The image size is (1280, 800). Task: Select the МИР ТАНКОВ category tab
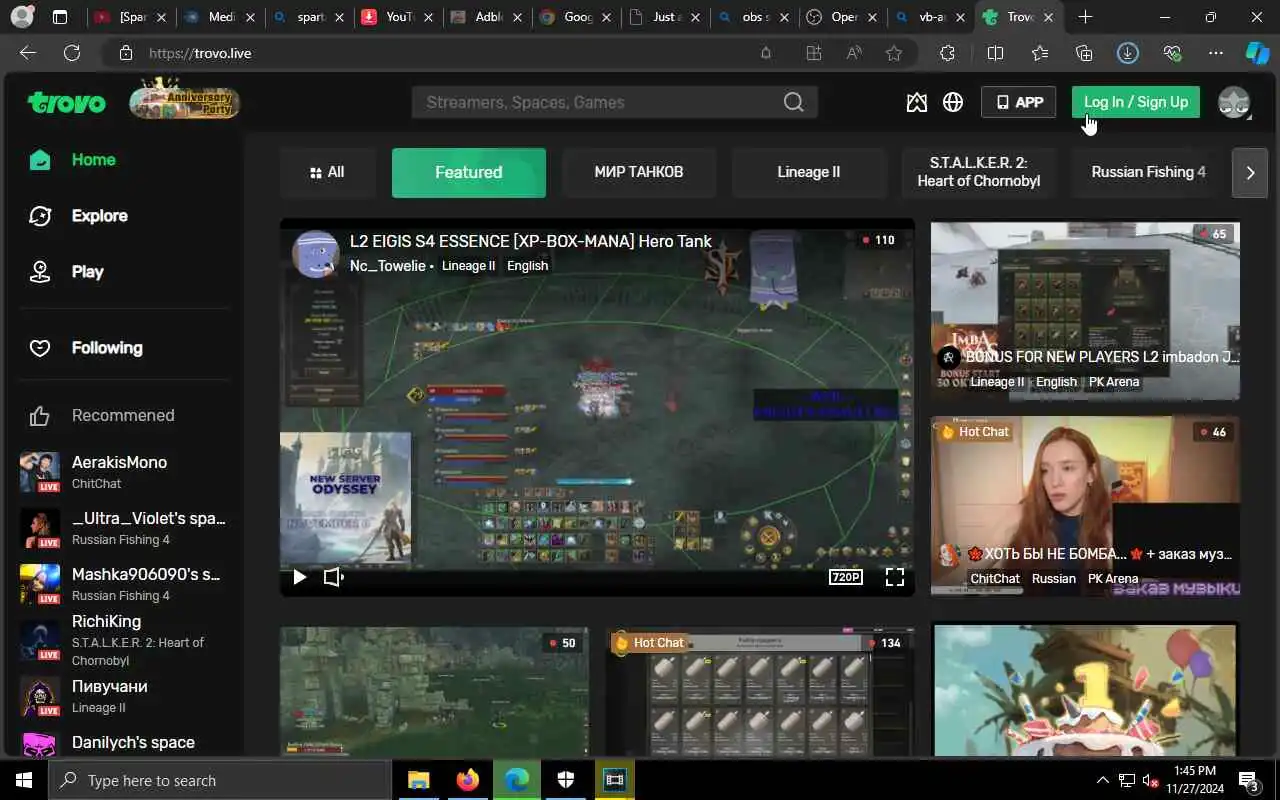pos(639,172)
